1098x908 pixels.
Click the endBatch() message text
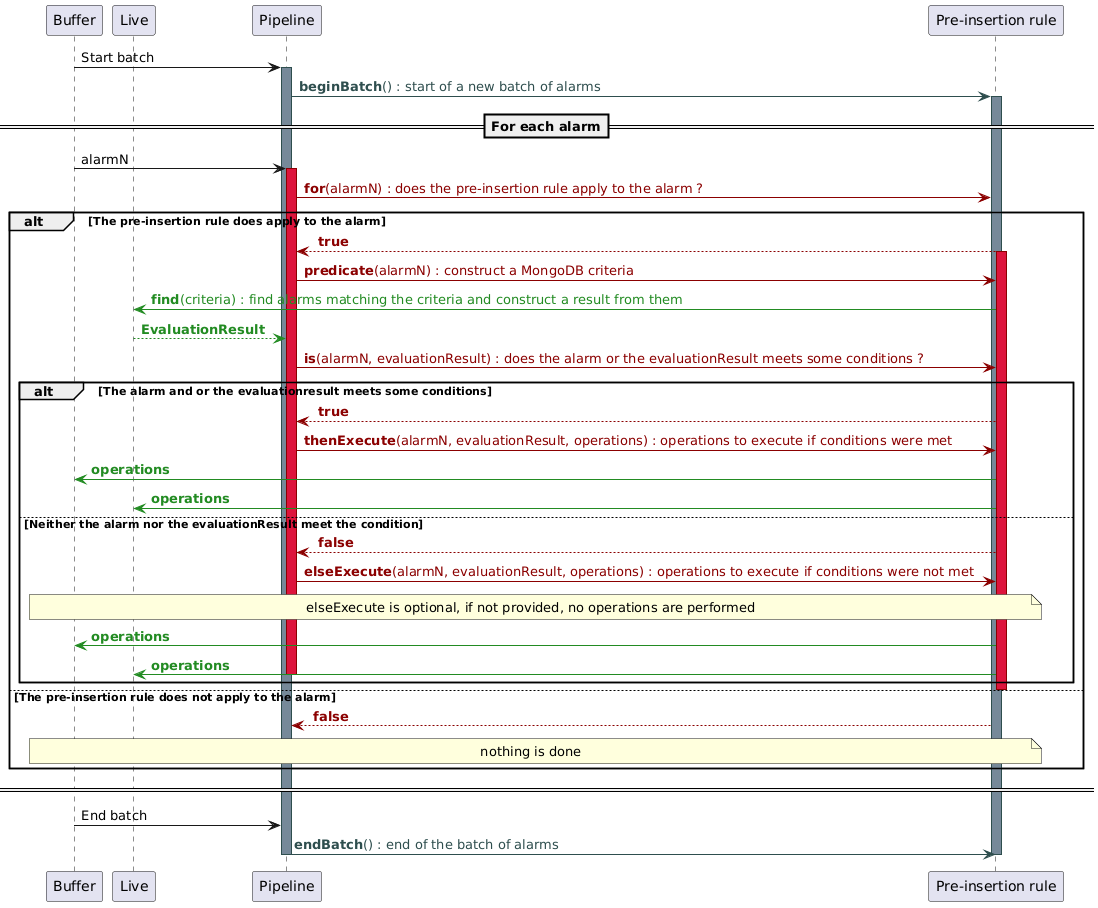(x=426, y=844)
